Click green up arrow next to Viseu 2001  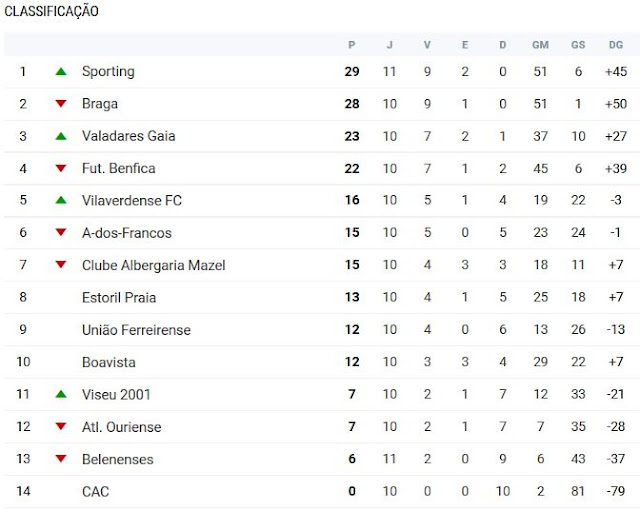click(x=61, y=395)
